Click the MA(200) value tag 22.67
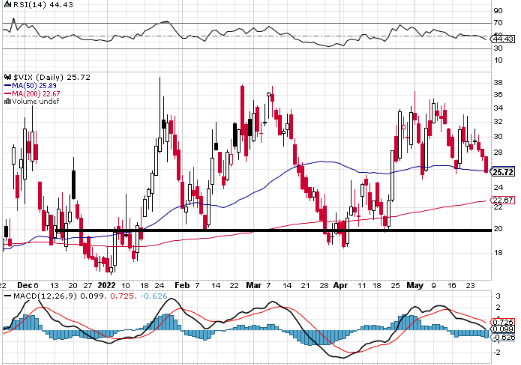Screen dimensions: 521x365 tap(503, 200)
